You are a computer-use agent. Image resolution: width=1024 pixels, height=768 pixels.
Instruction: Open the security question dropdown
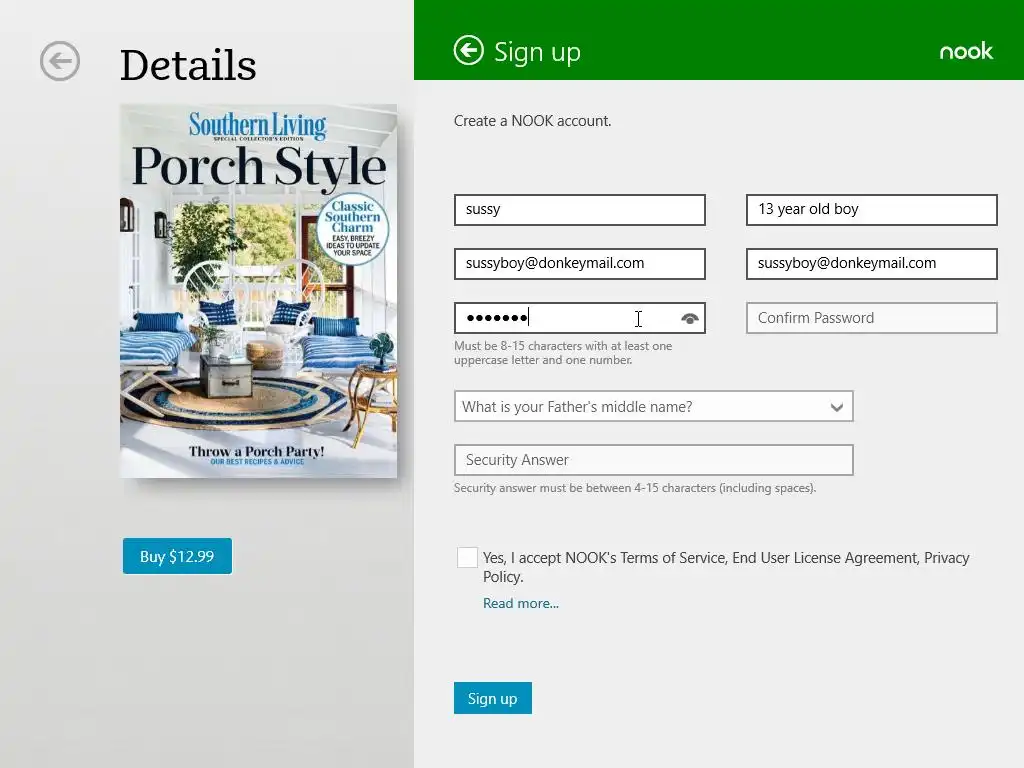(x=654, y=406)
